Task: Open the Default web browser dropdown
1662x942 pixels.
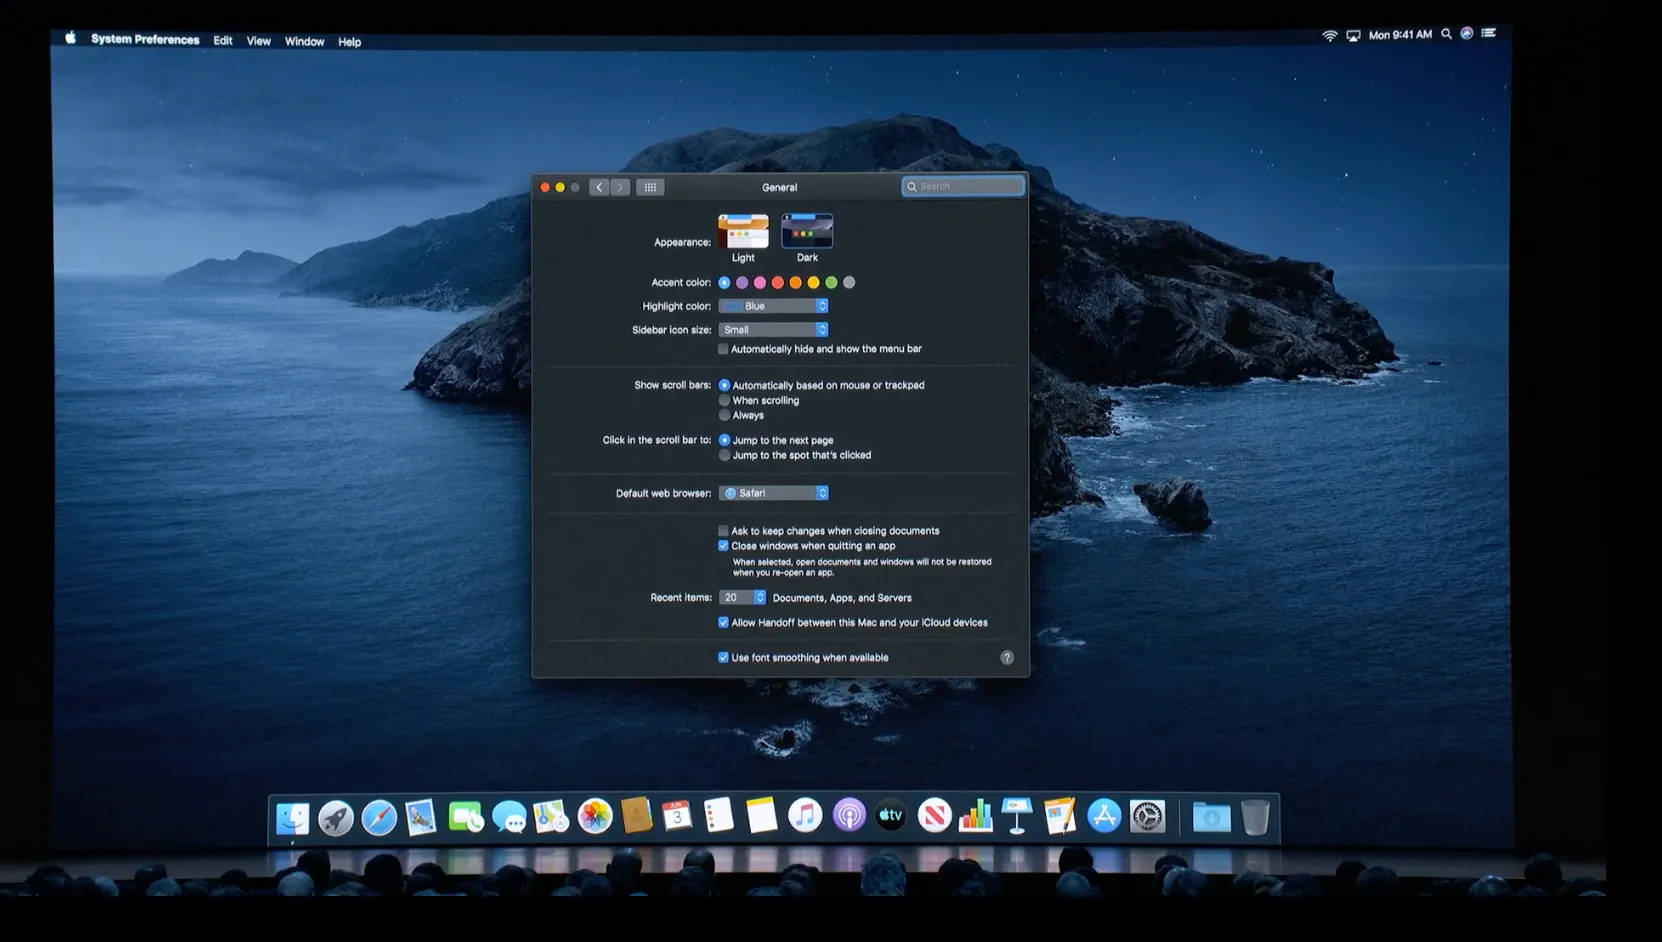Action: click(773, 493)
